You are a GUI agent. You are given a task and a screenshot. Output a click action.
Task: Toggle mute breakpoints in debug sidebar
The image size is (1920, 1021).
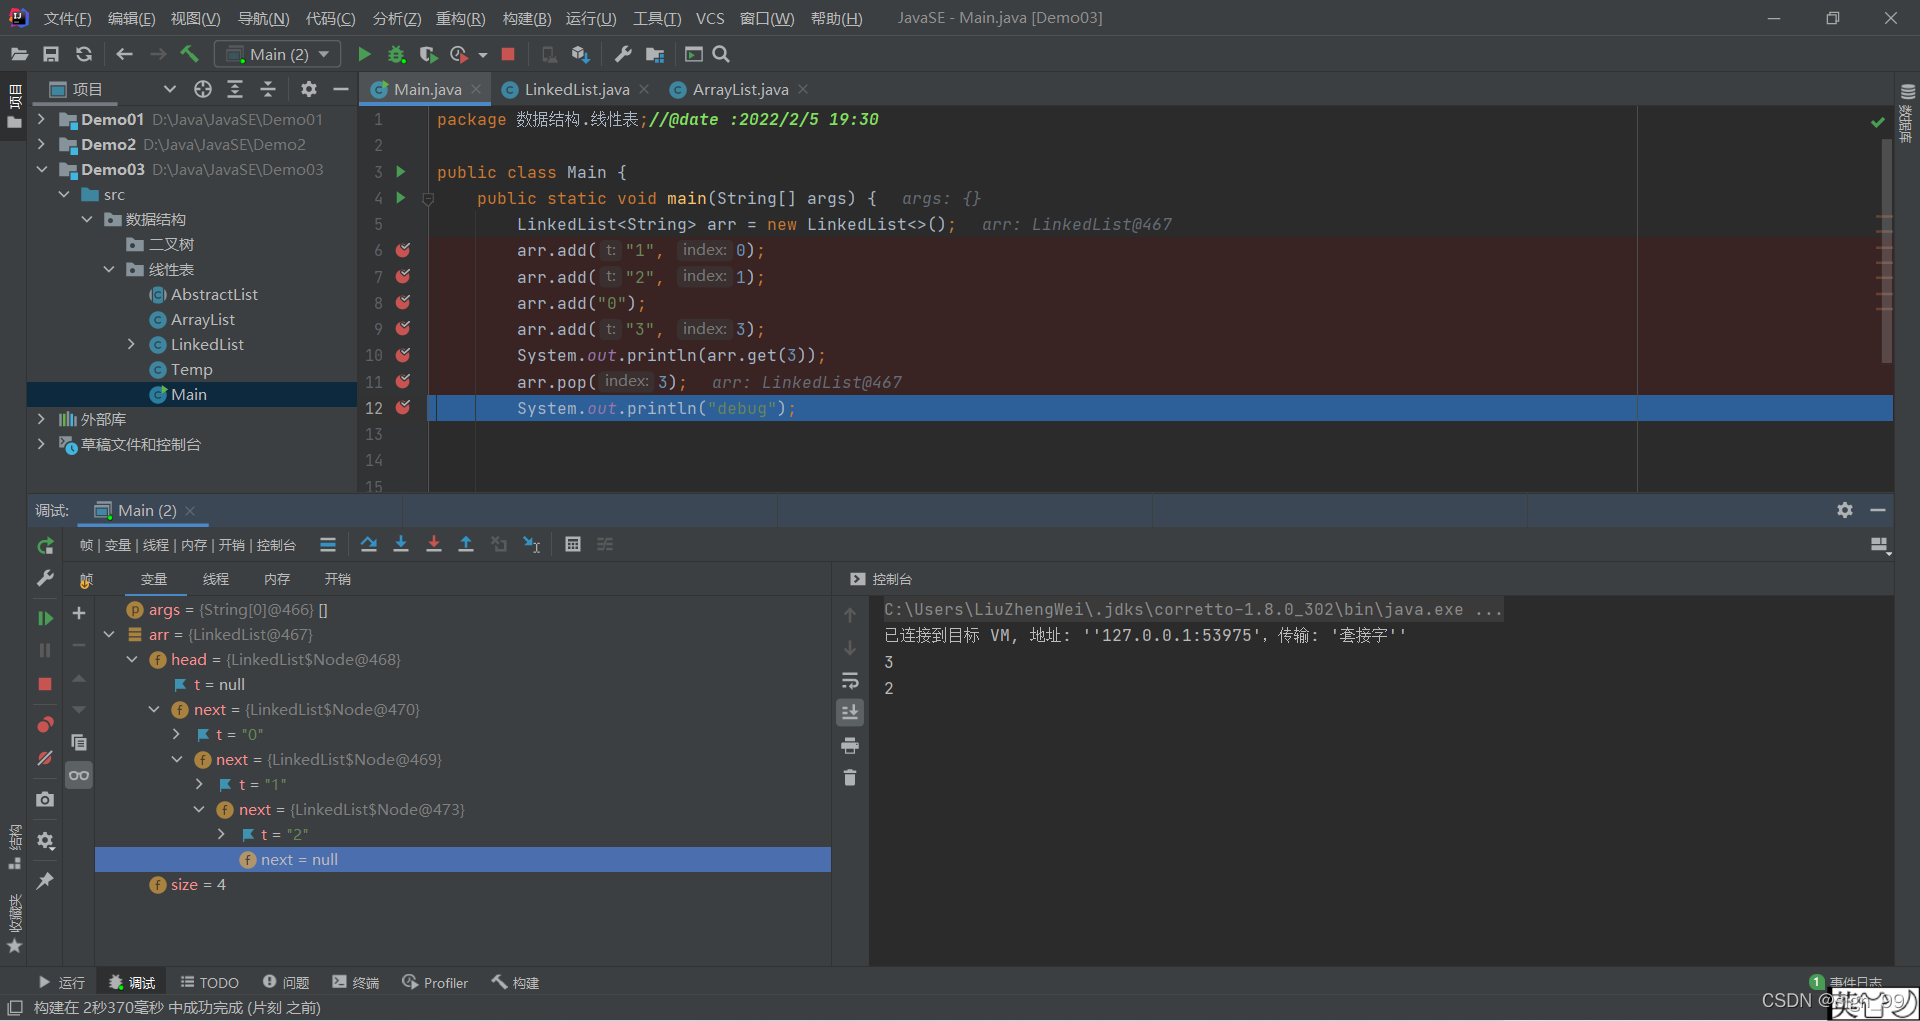pos(45,758)
